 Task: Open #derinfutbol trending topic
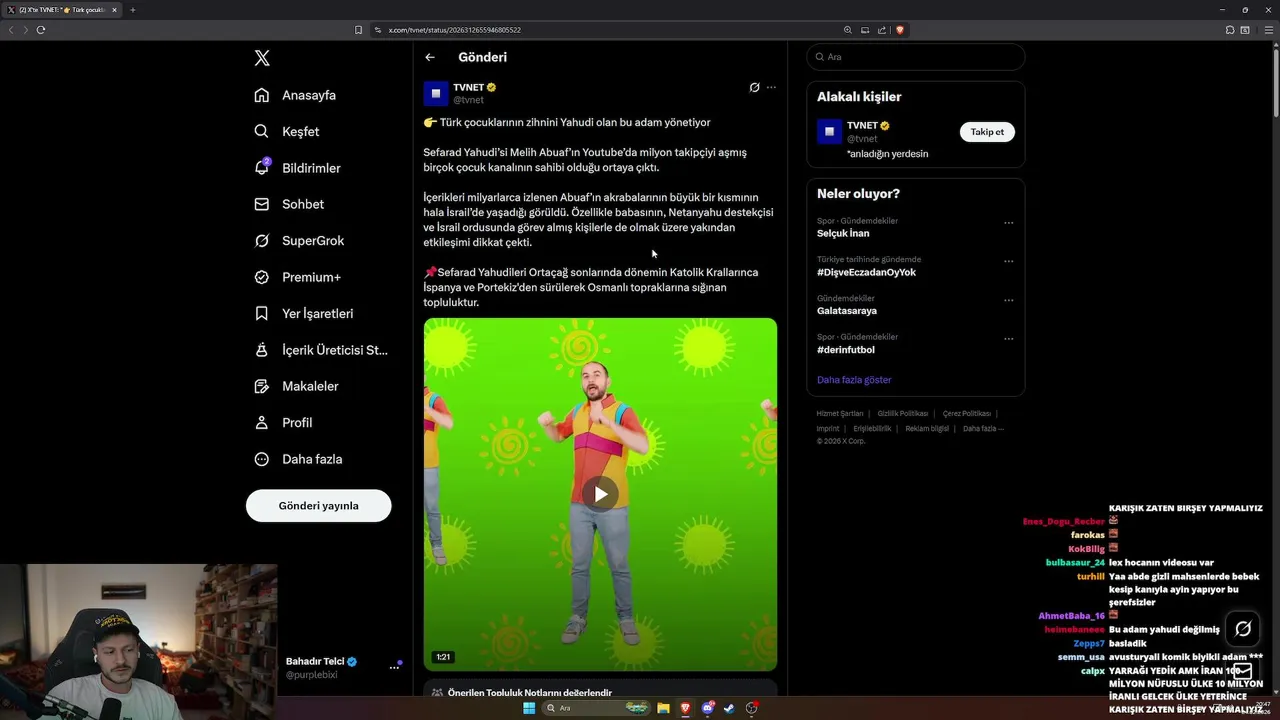[846, 350]
